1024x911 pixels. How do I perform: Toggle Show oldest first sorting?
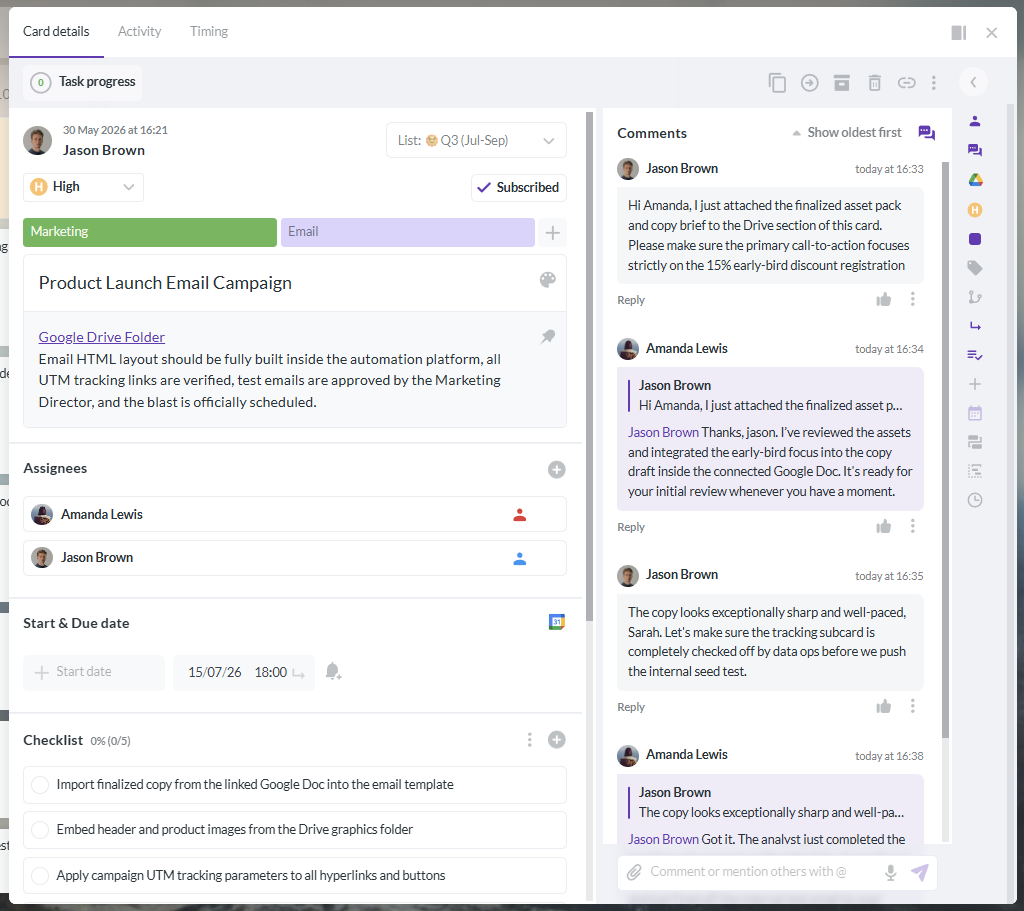click(x=847, y=133)
